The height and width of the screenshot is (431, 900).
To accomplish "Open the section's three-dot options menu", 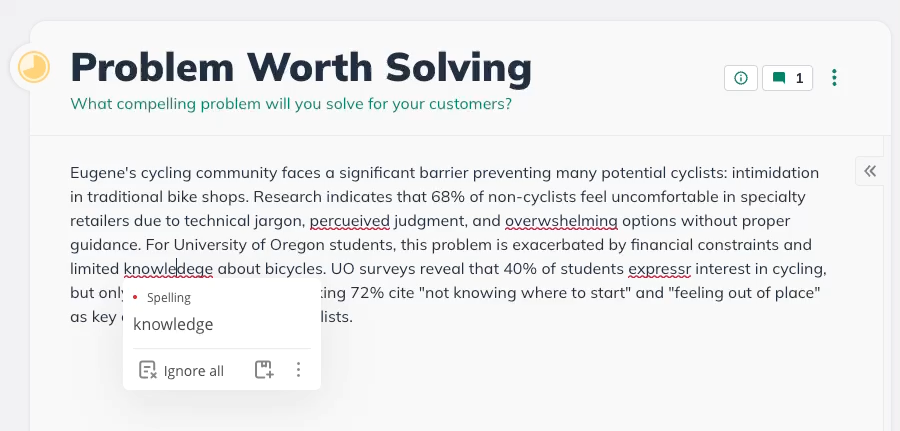I will click(835, 78).
